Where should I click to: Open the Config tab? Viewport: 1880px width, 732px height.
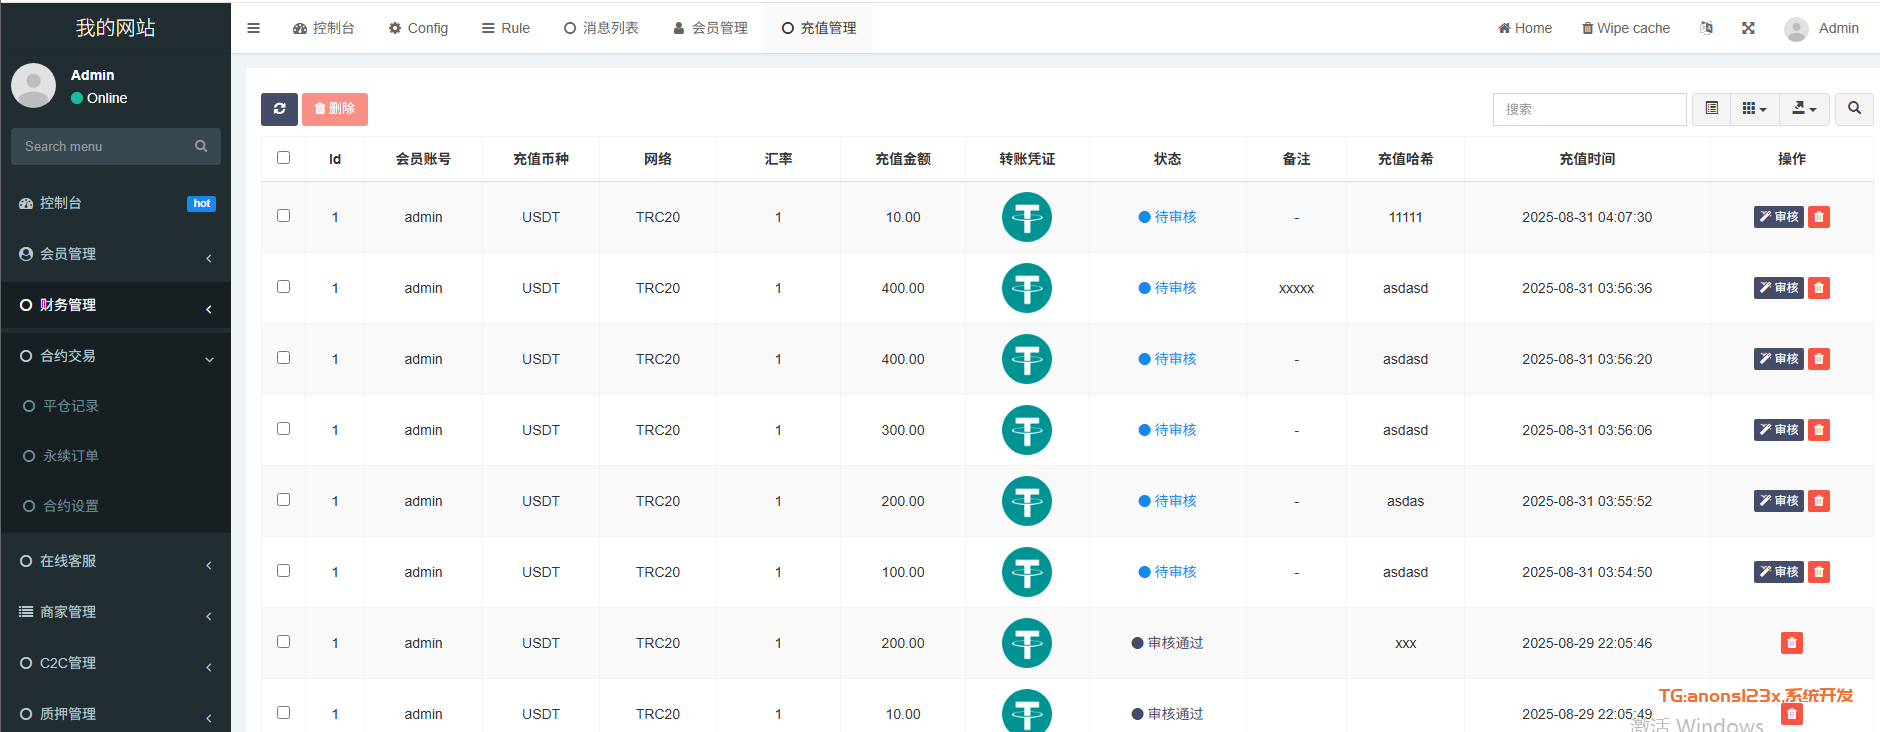(x=418, y=28)
